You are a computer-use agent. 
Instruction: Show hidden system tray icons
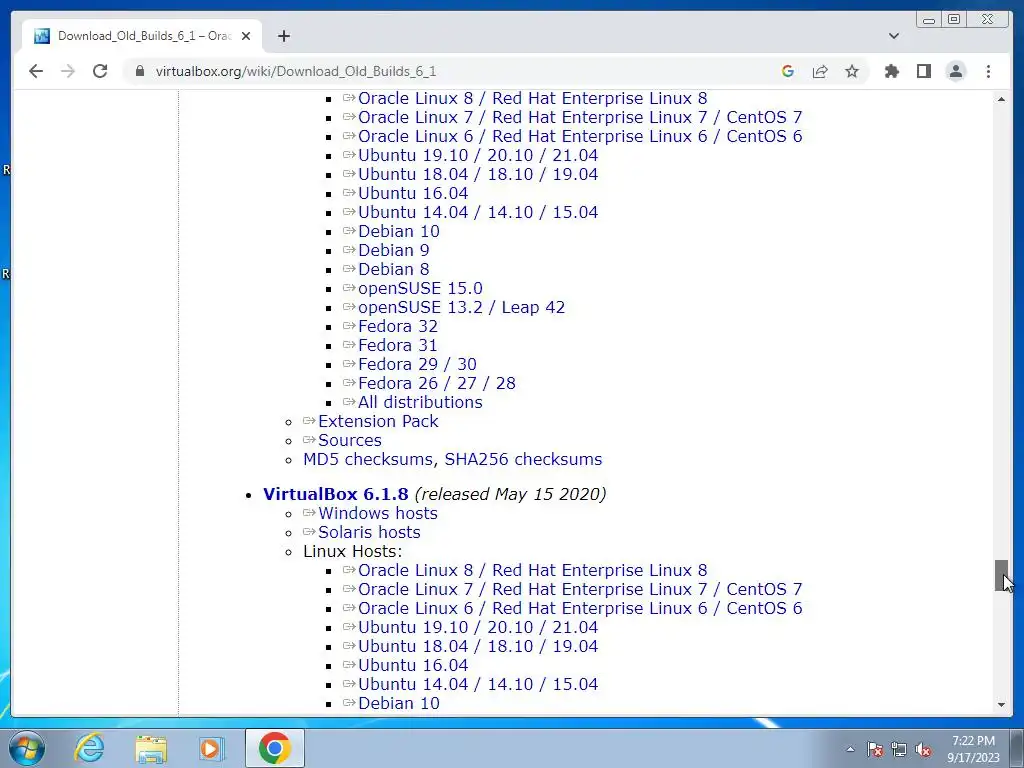(x=850, y=749)
